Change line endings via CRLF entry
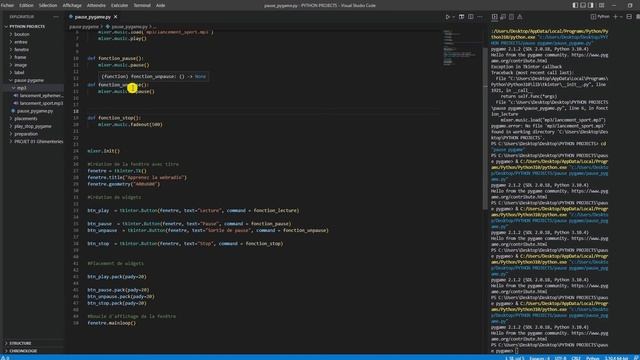 576,358
